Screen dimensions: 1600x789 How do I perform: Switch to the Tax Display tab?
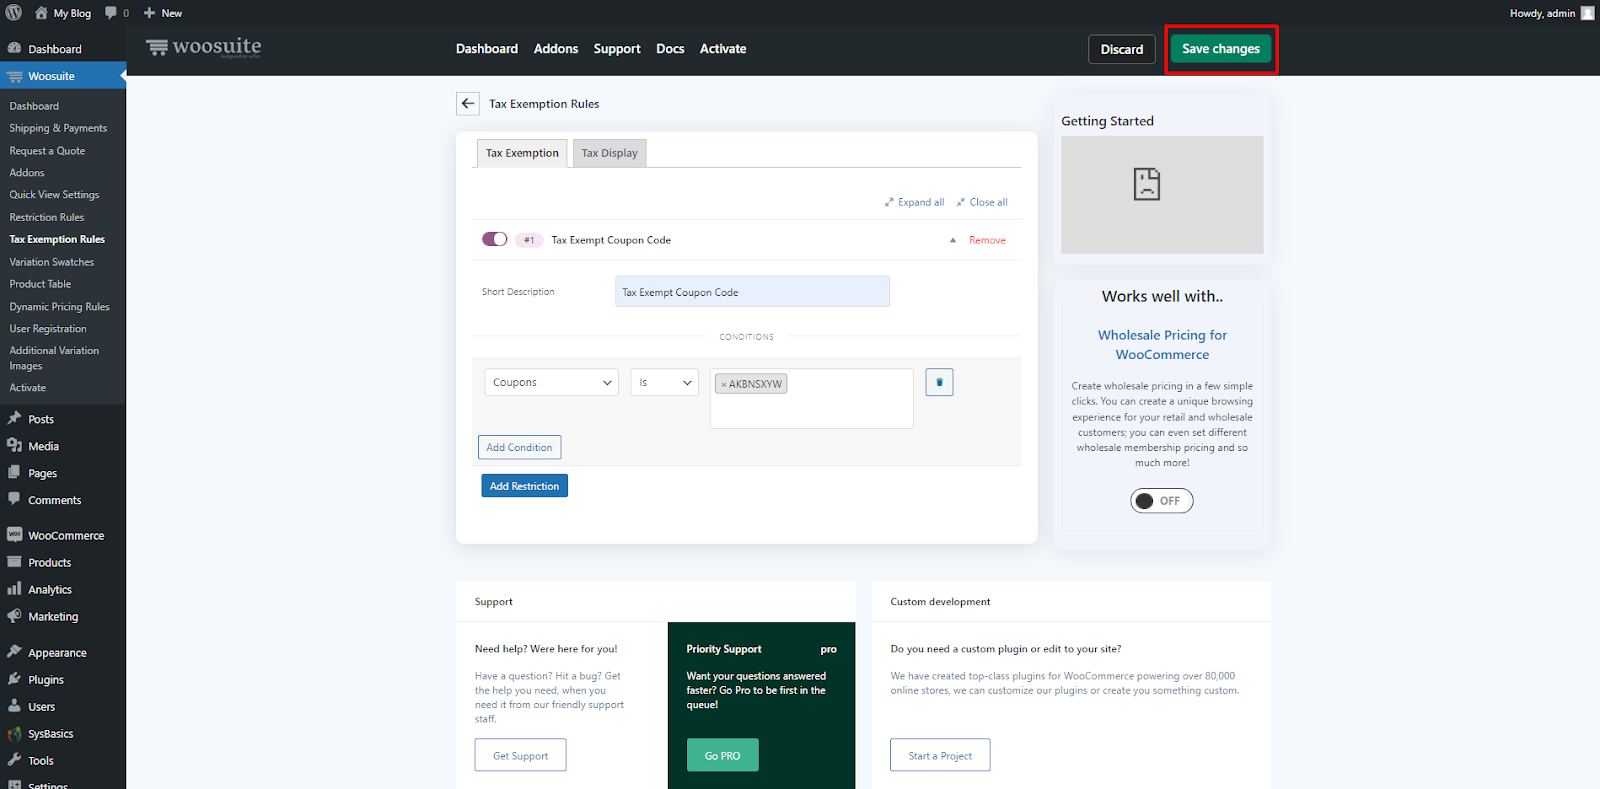click(609, 153)
